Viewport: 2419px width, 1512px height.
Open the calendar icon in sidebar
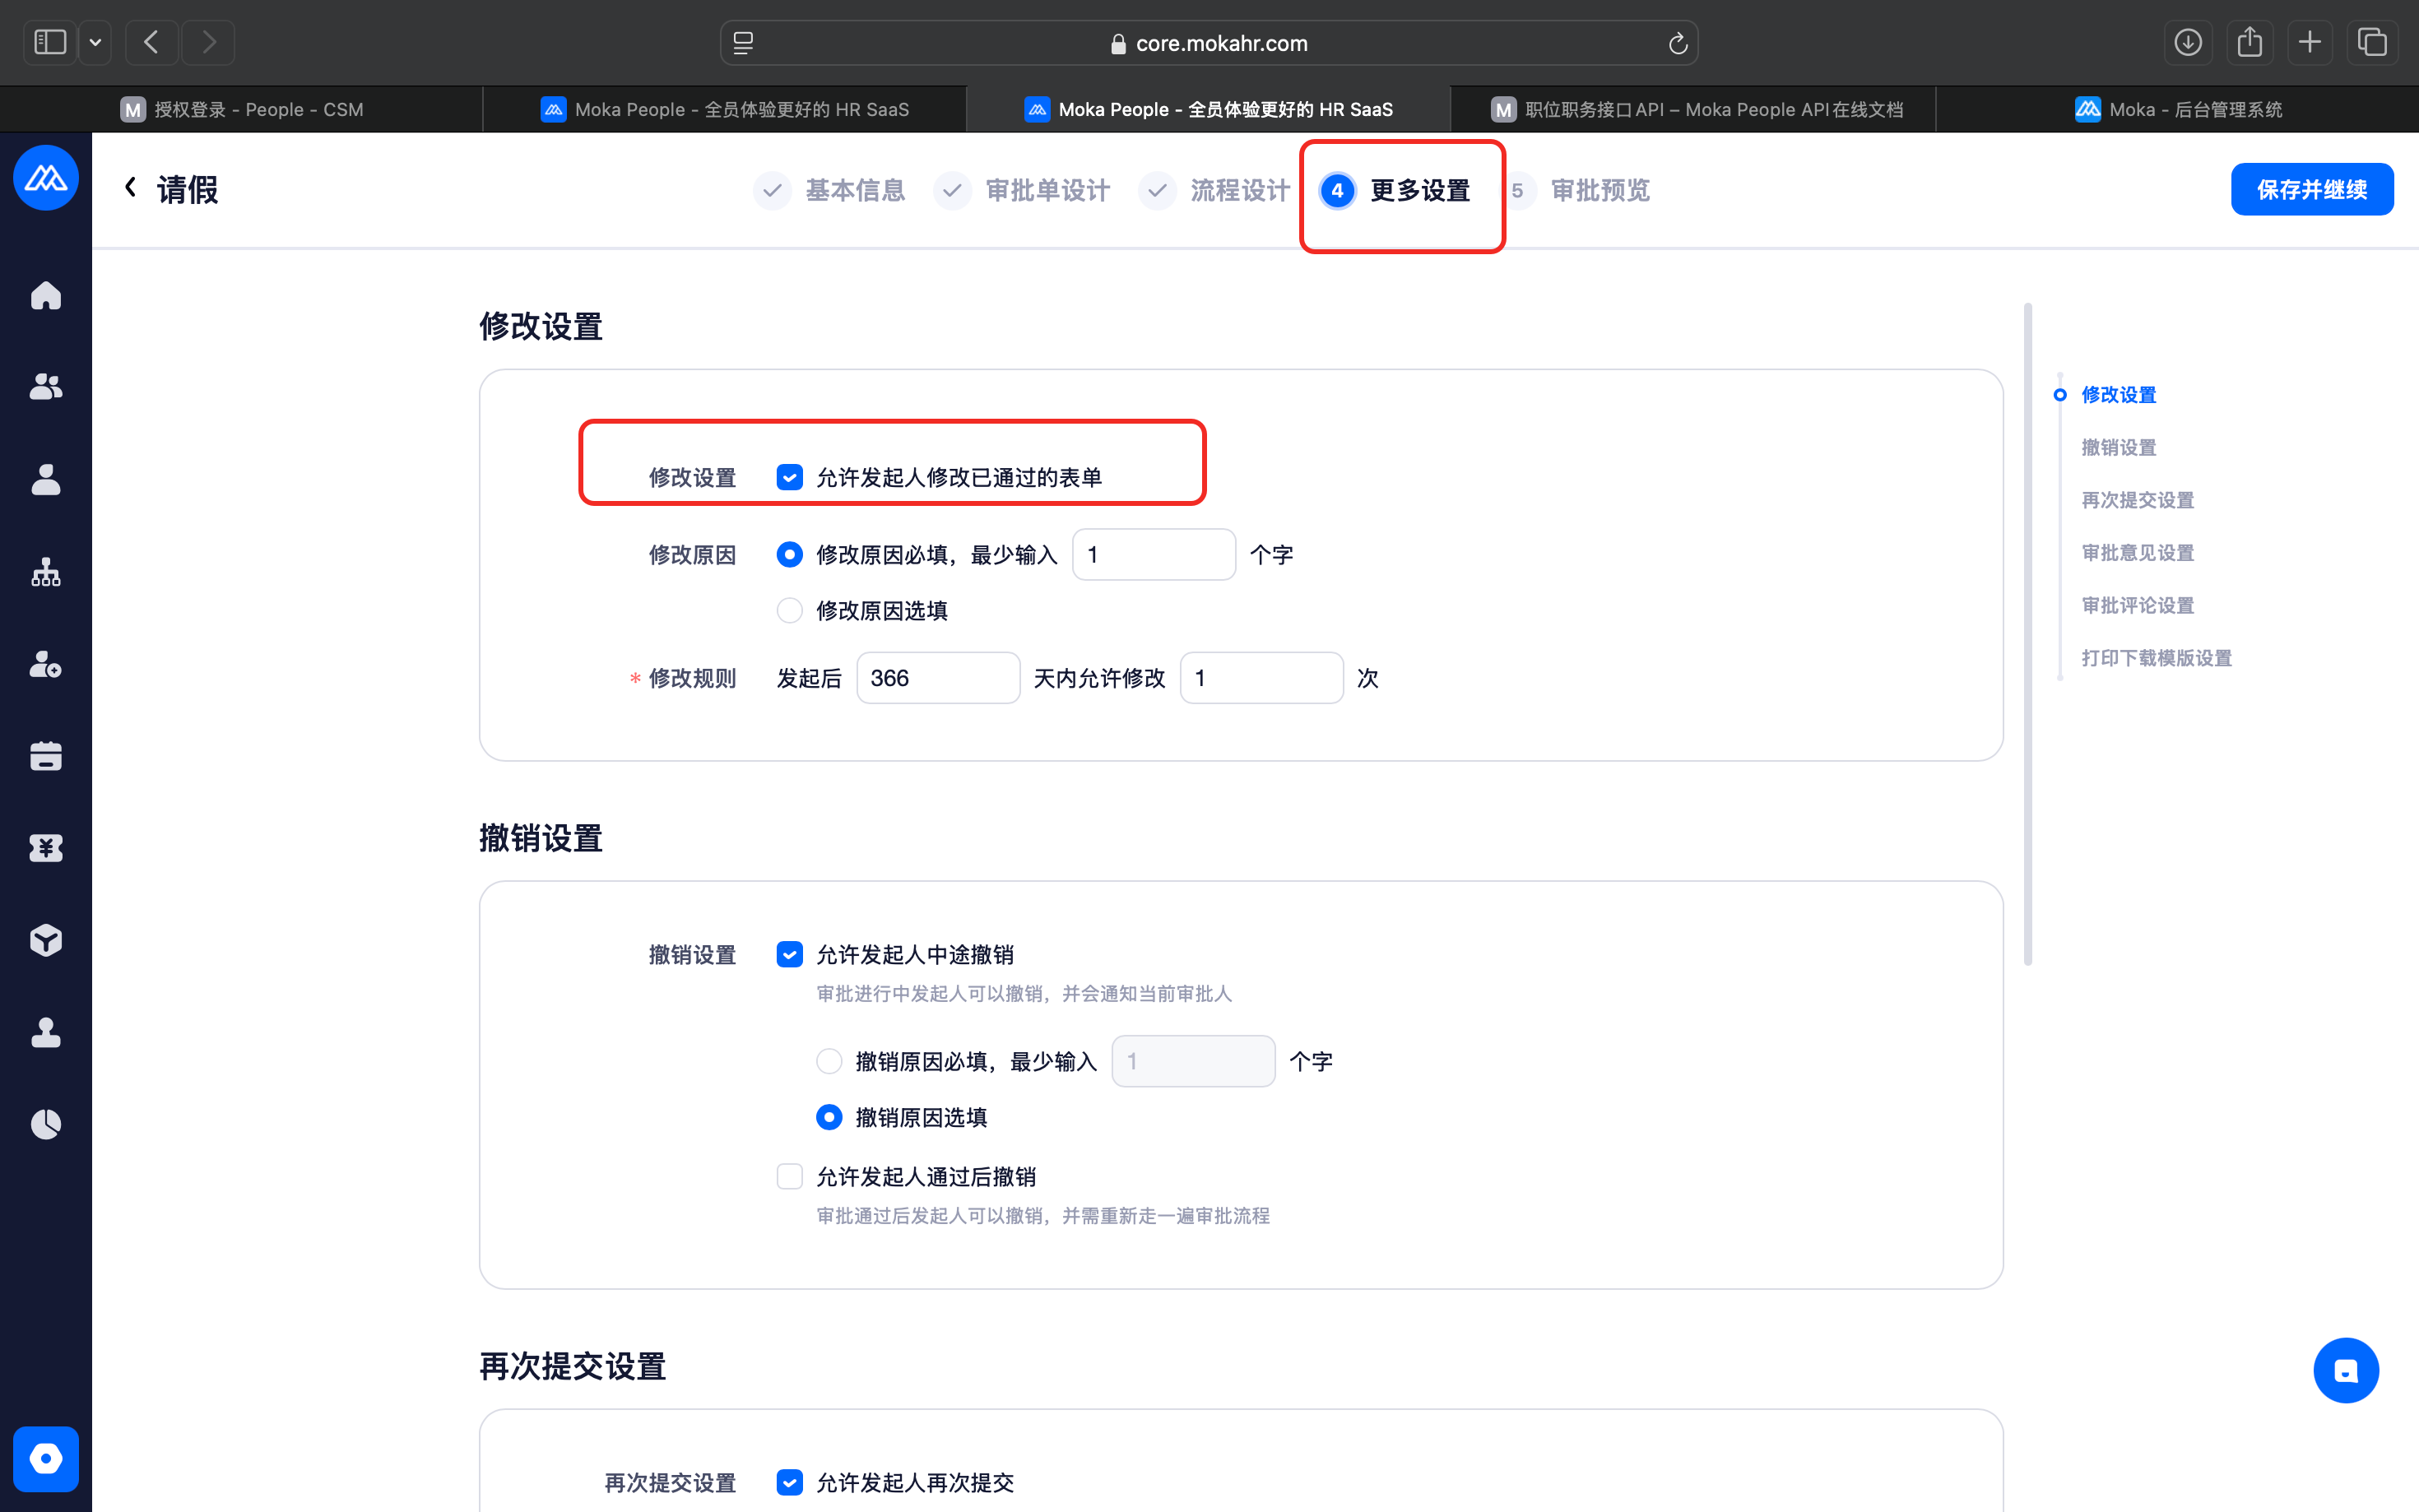pos(46,756)
